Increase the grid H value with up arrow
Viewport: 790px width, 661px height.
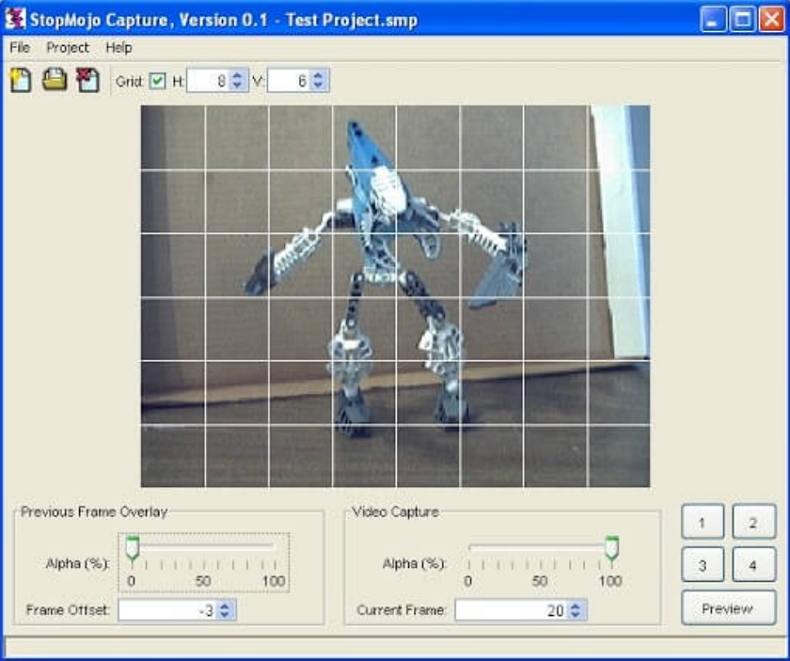click(x=237, y=75)
